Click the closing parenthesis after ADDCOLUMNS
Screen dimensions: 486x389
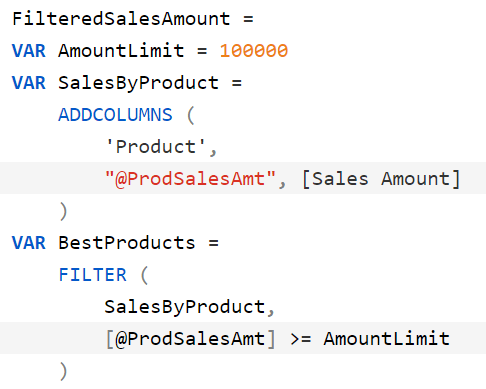[63, 211]
